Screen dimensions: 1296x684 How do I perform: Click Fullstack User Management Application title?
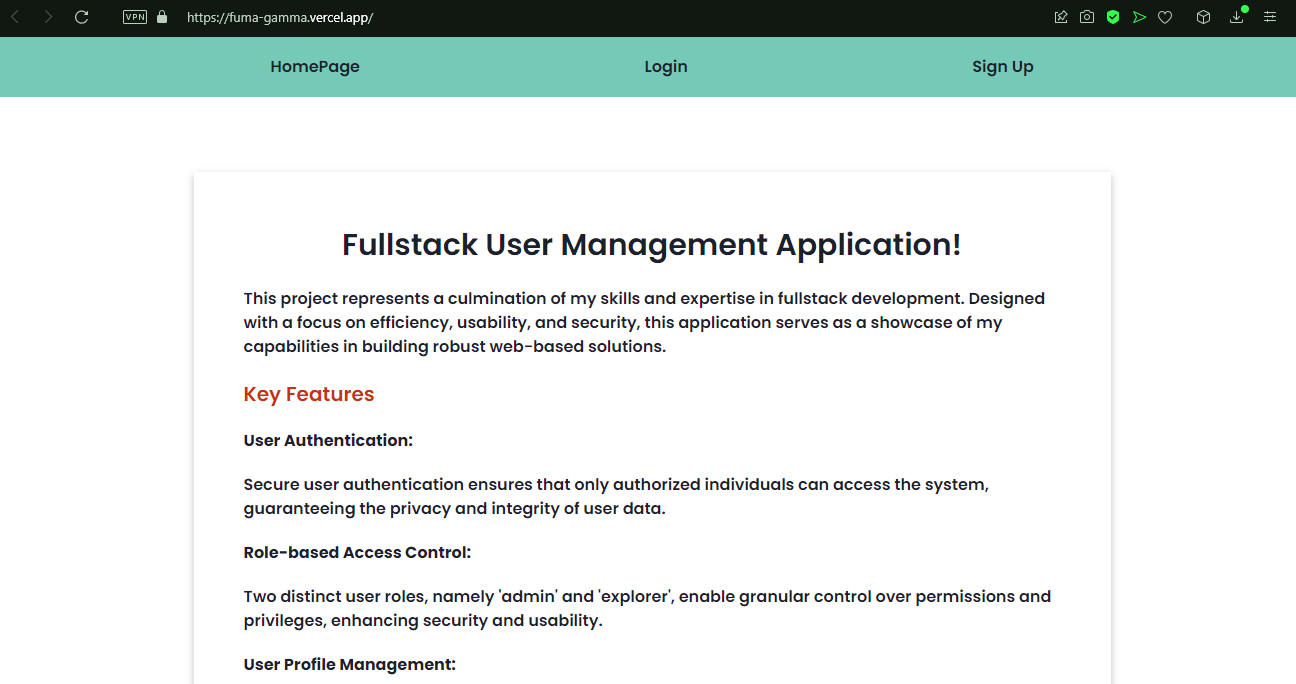[x=652, y=245]
